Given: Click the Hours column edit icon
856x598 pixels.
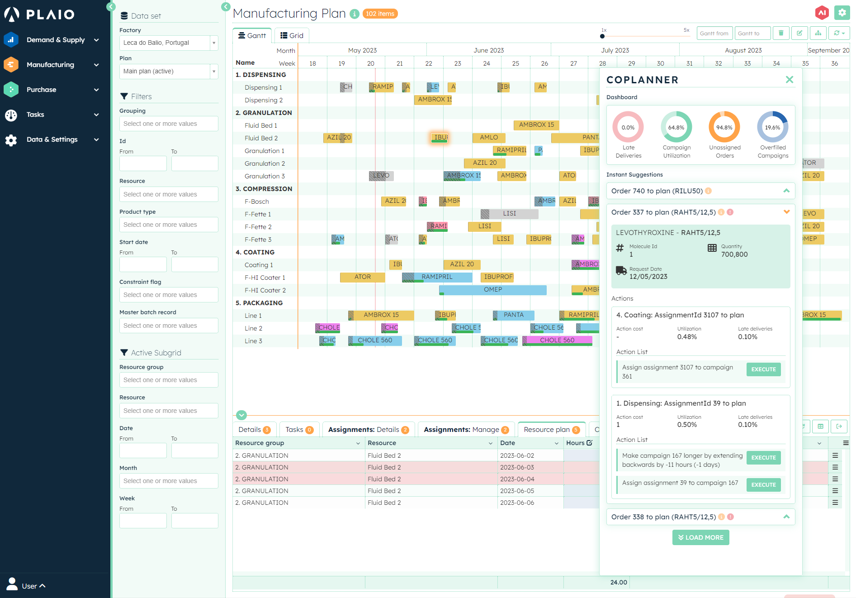Looking at the screenshot, I should click(x=589, y=443).
